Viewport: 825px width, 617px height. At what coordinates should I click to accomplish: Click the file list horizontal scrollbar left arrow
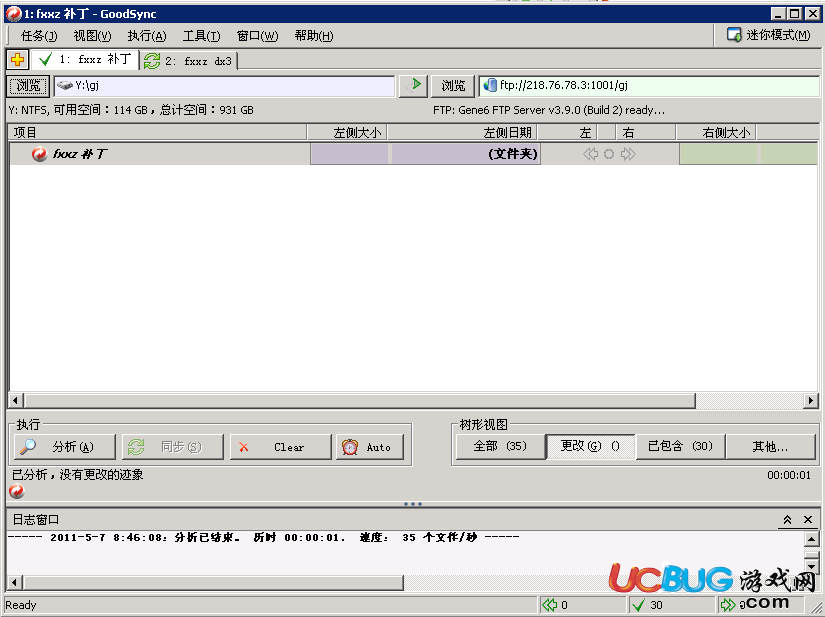pos(16,400)
